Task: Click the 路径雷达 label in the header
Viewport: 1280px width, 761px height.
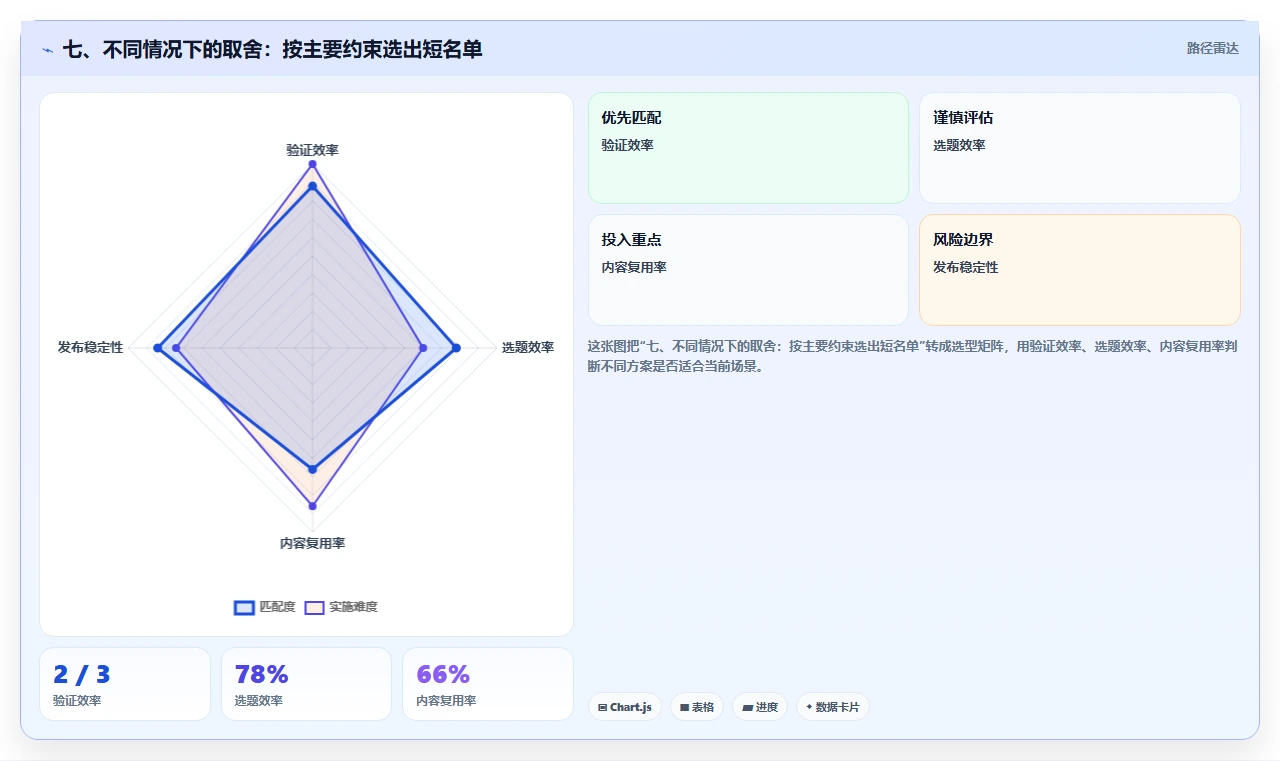Action: point(1212,48)
